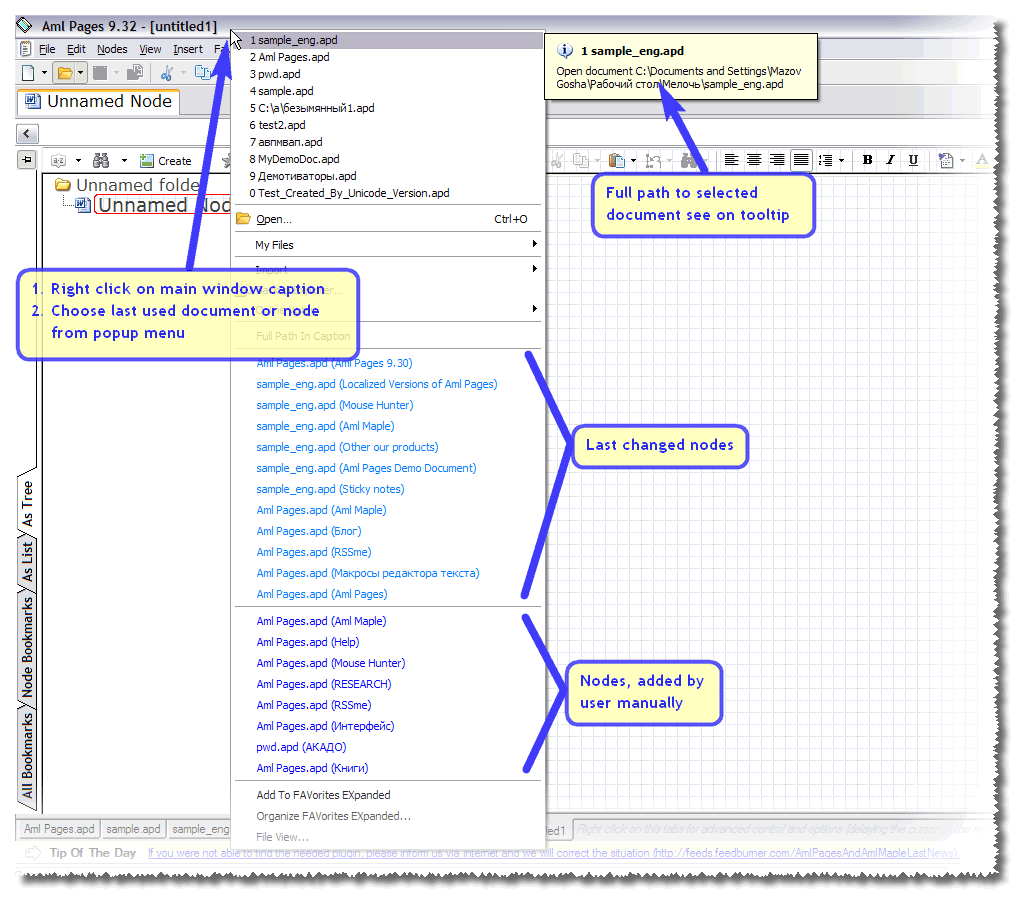Click the notepad document icon beside File menu
This screenshot has height=899, width=1021.
(25, 49)
